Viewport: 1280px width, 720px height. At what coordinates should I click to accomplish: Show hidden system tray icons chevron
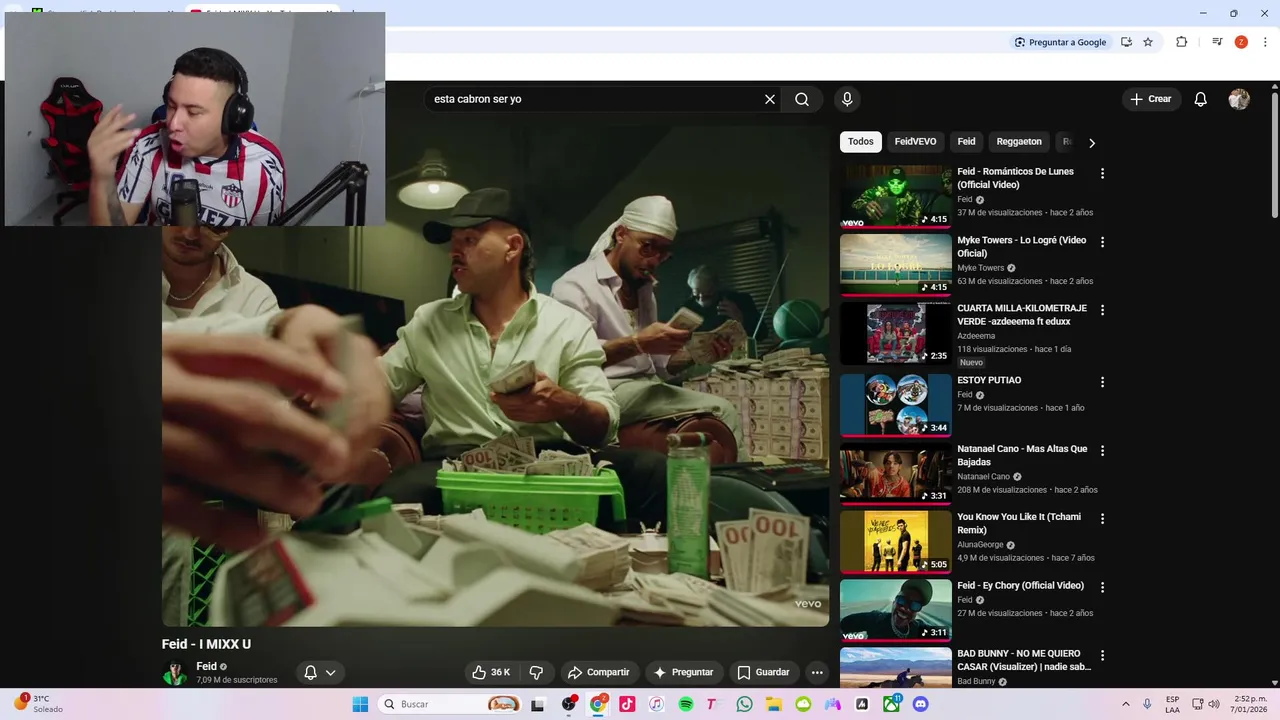click(x=1125, y=704)
